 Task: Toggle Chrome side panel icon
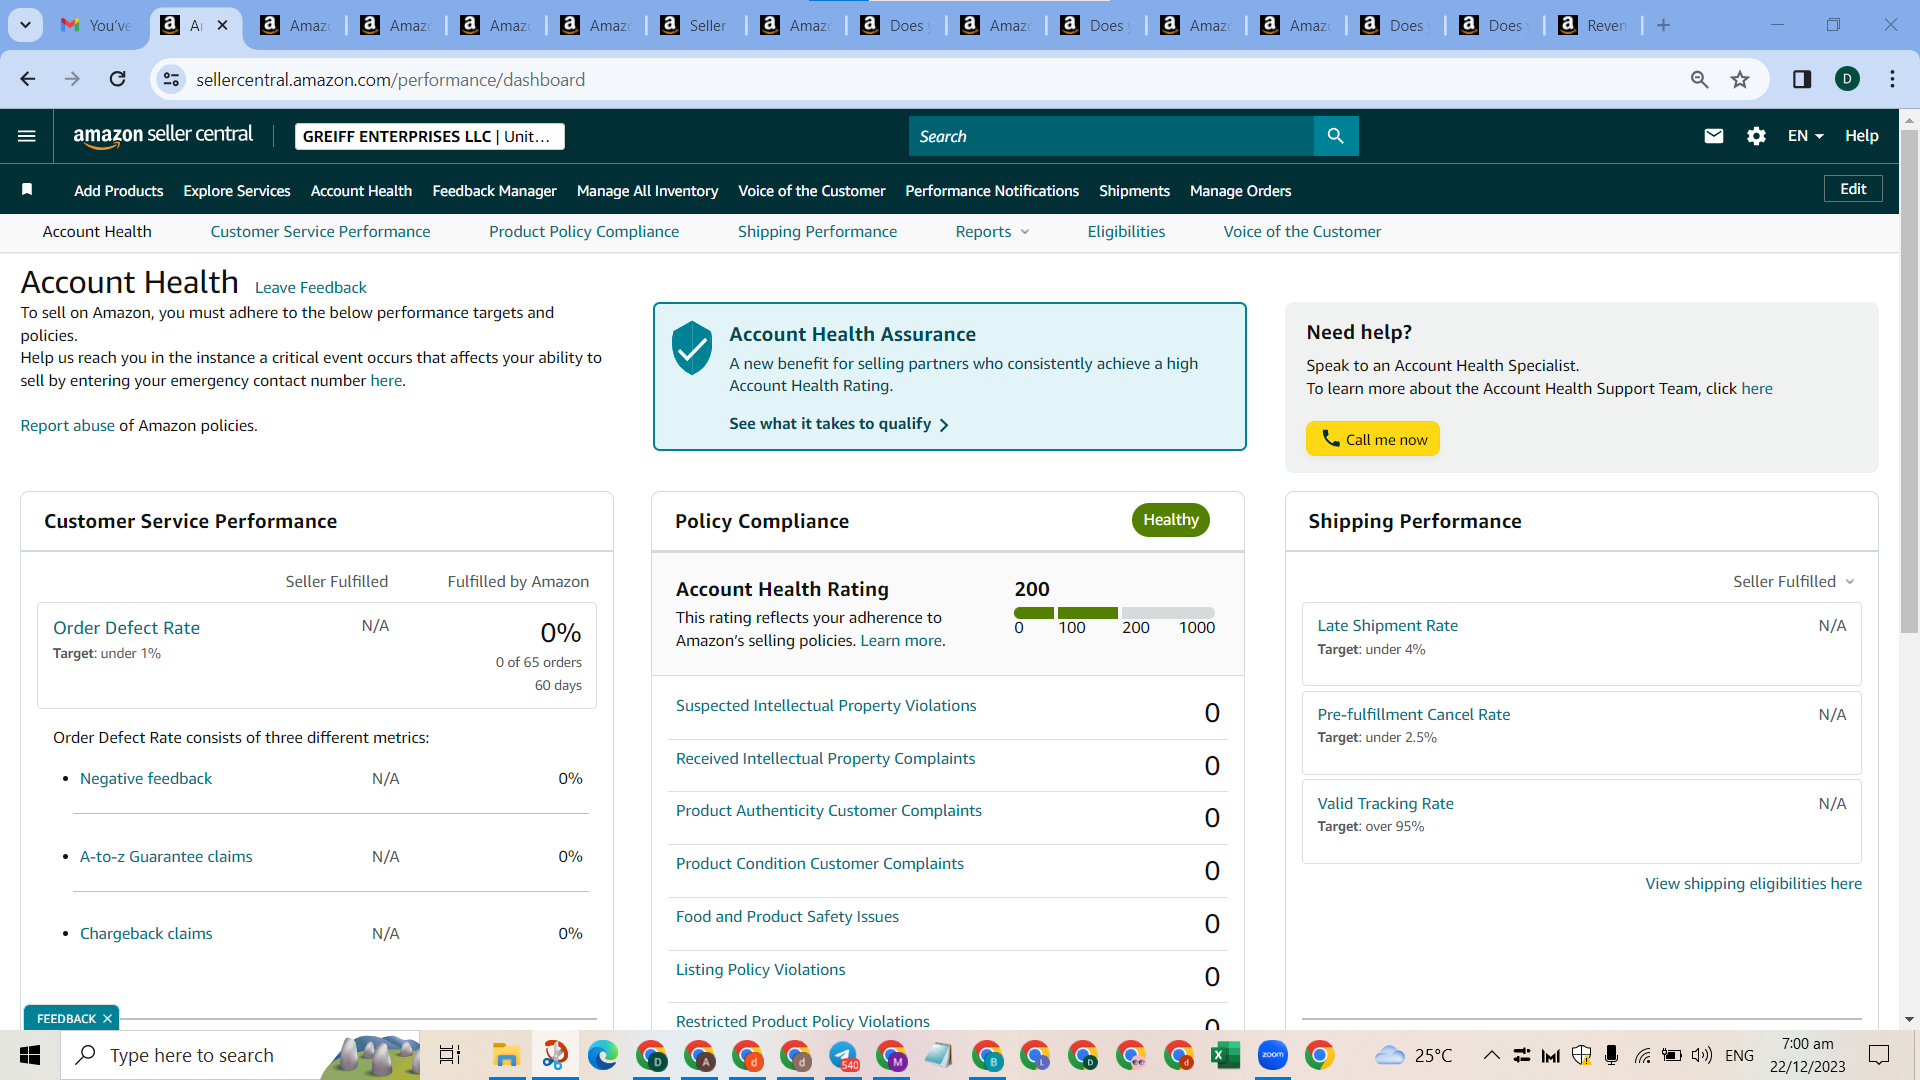pyautogui.click(x=1802, y=79)
